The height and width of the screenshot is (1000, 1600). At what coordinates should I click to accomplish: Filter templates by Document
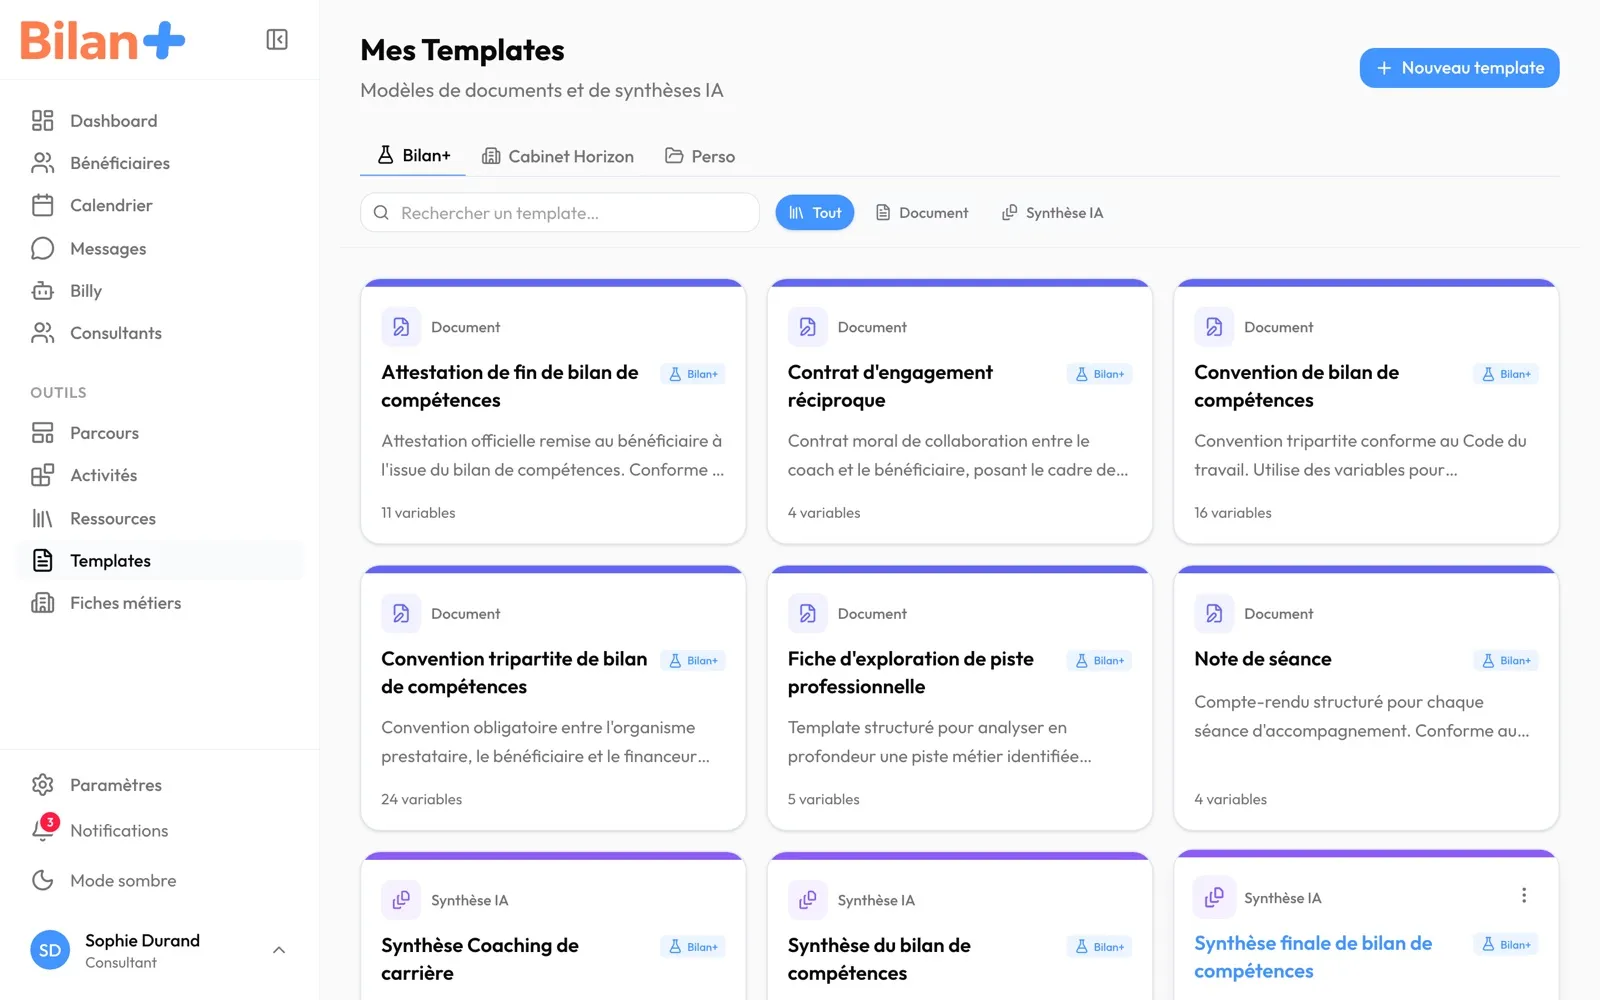[x=922, y=213]
